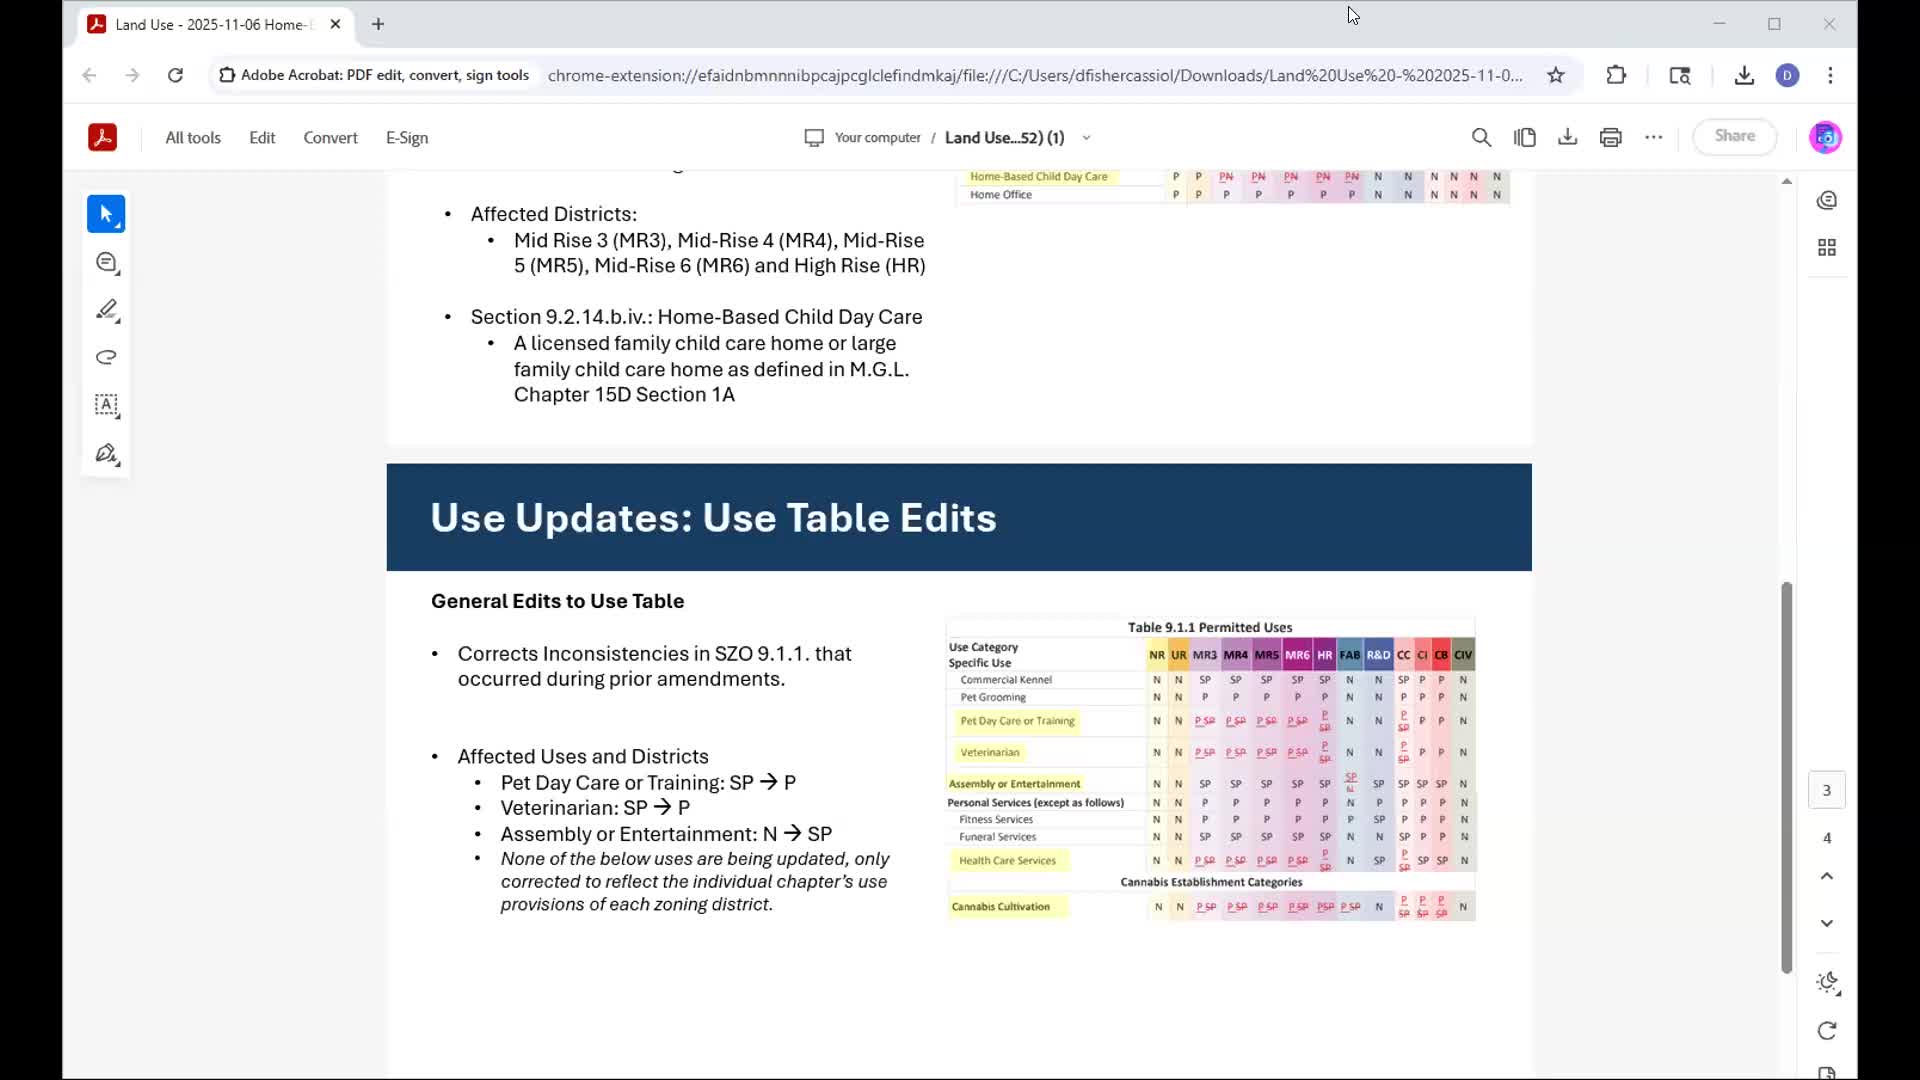Select the Highlight pen tool
Viewport: 1920px width, 1080px height.
coord(106,310)
